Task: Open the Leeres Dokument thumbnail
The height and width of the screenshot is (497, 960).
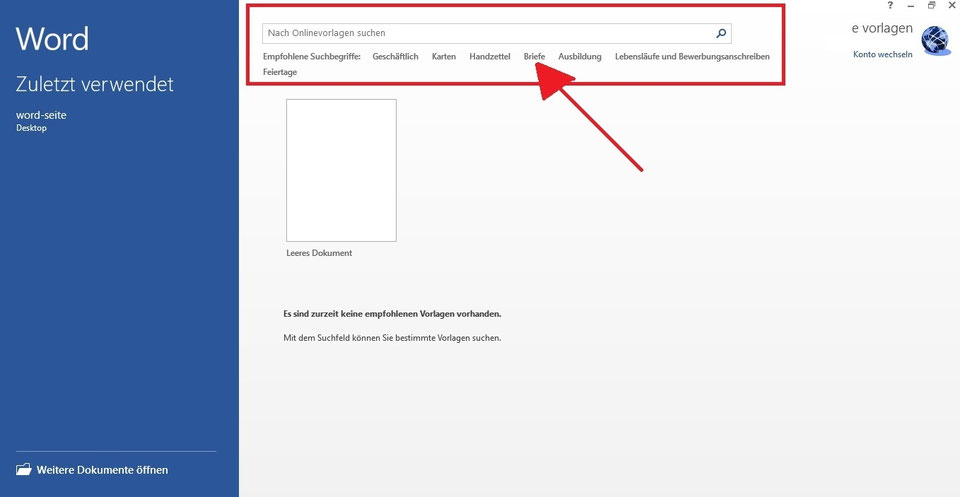Action: pyautogui.click(x=341, y=170)
